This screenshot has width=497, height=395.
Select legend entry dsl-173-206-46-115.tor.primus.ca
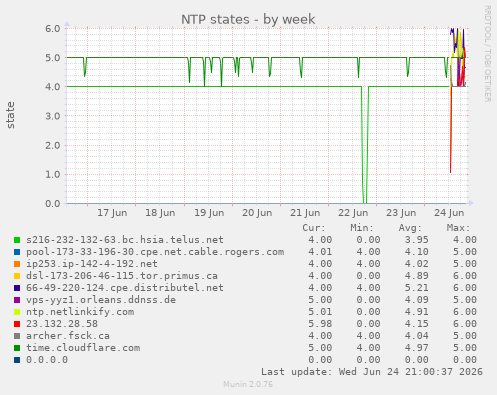(x=122, y=276)
